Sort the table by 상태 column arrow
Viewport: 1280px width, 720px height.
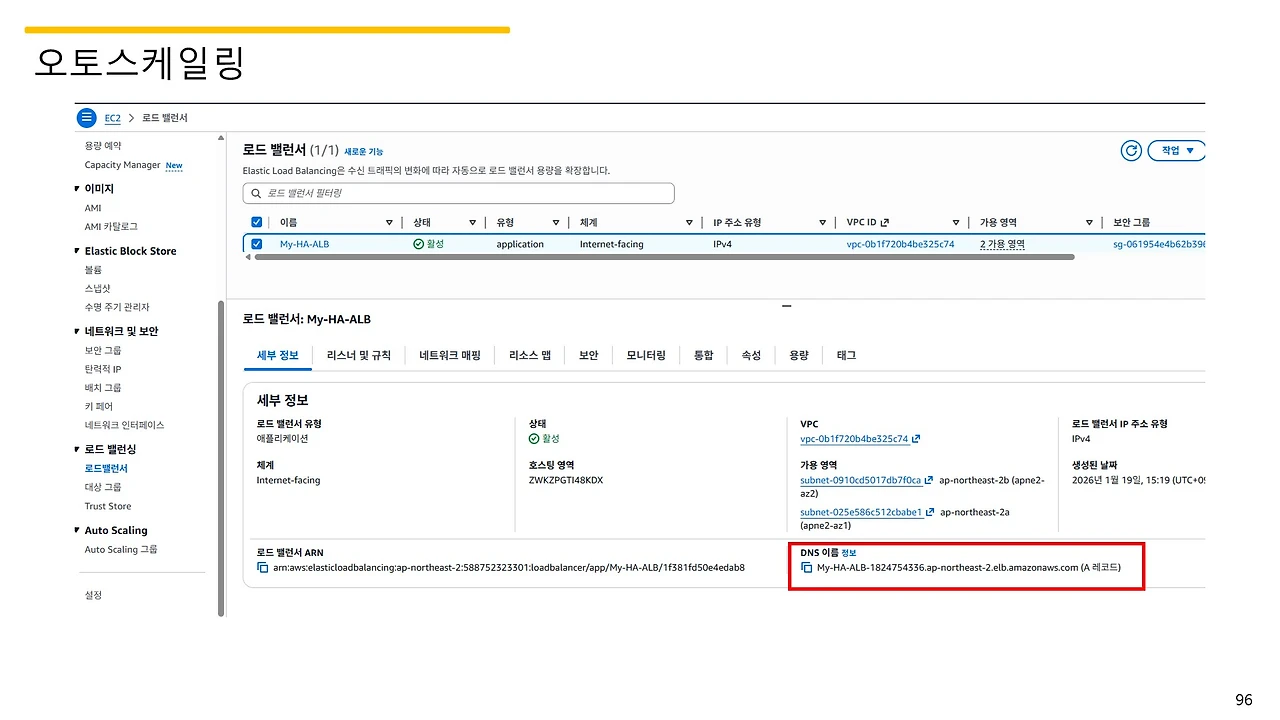473,223
